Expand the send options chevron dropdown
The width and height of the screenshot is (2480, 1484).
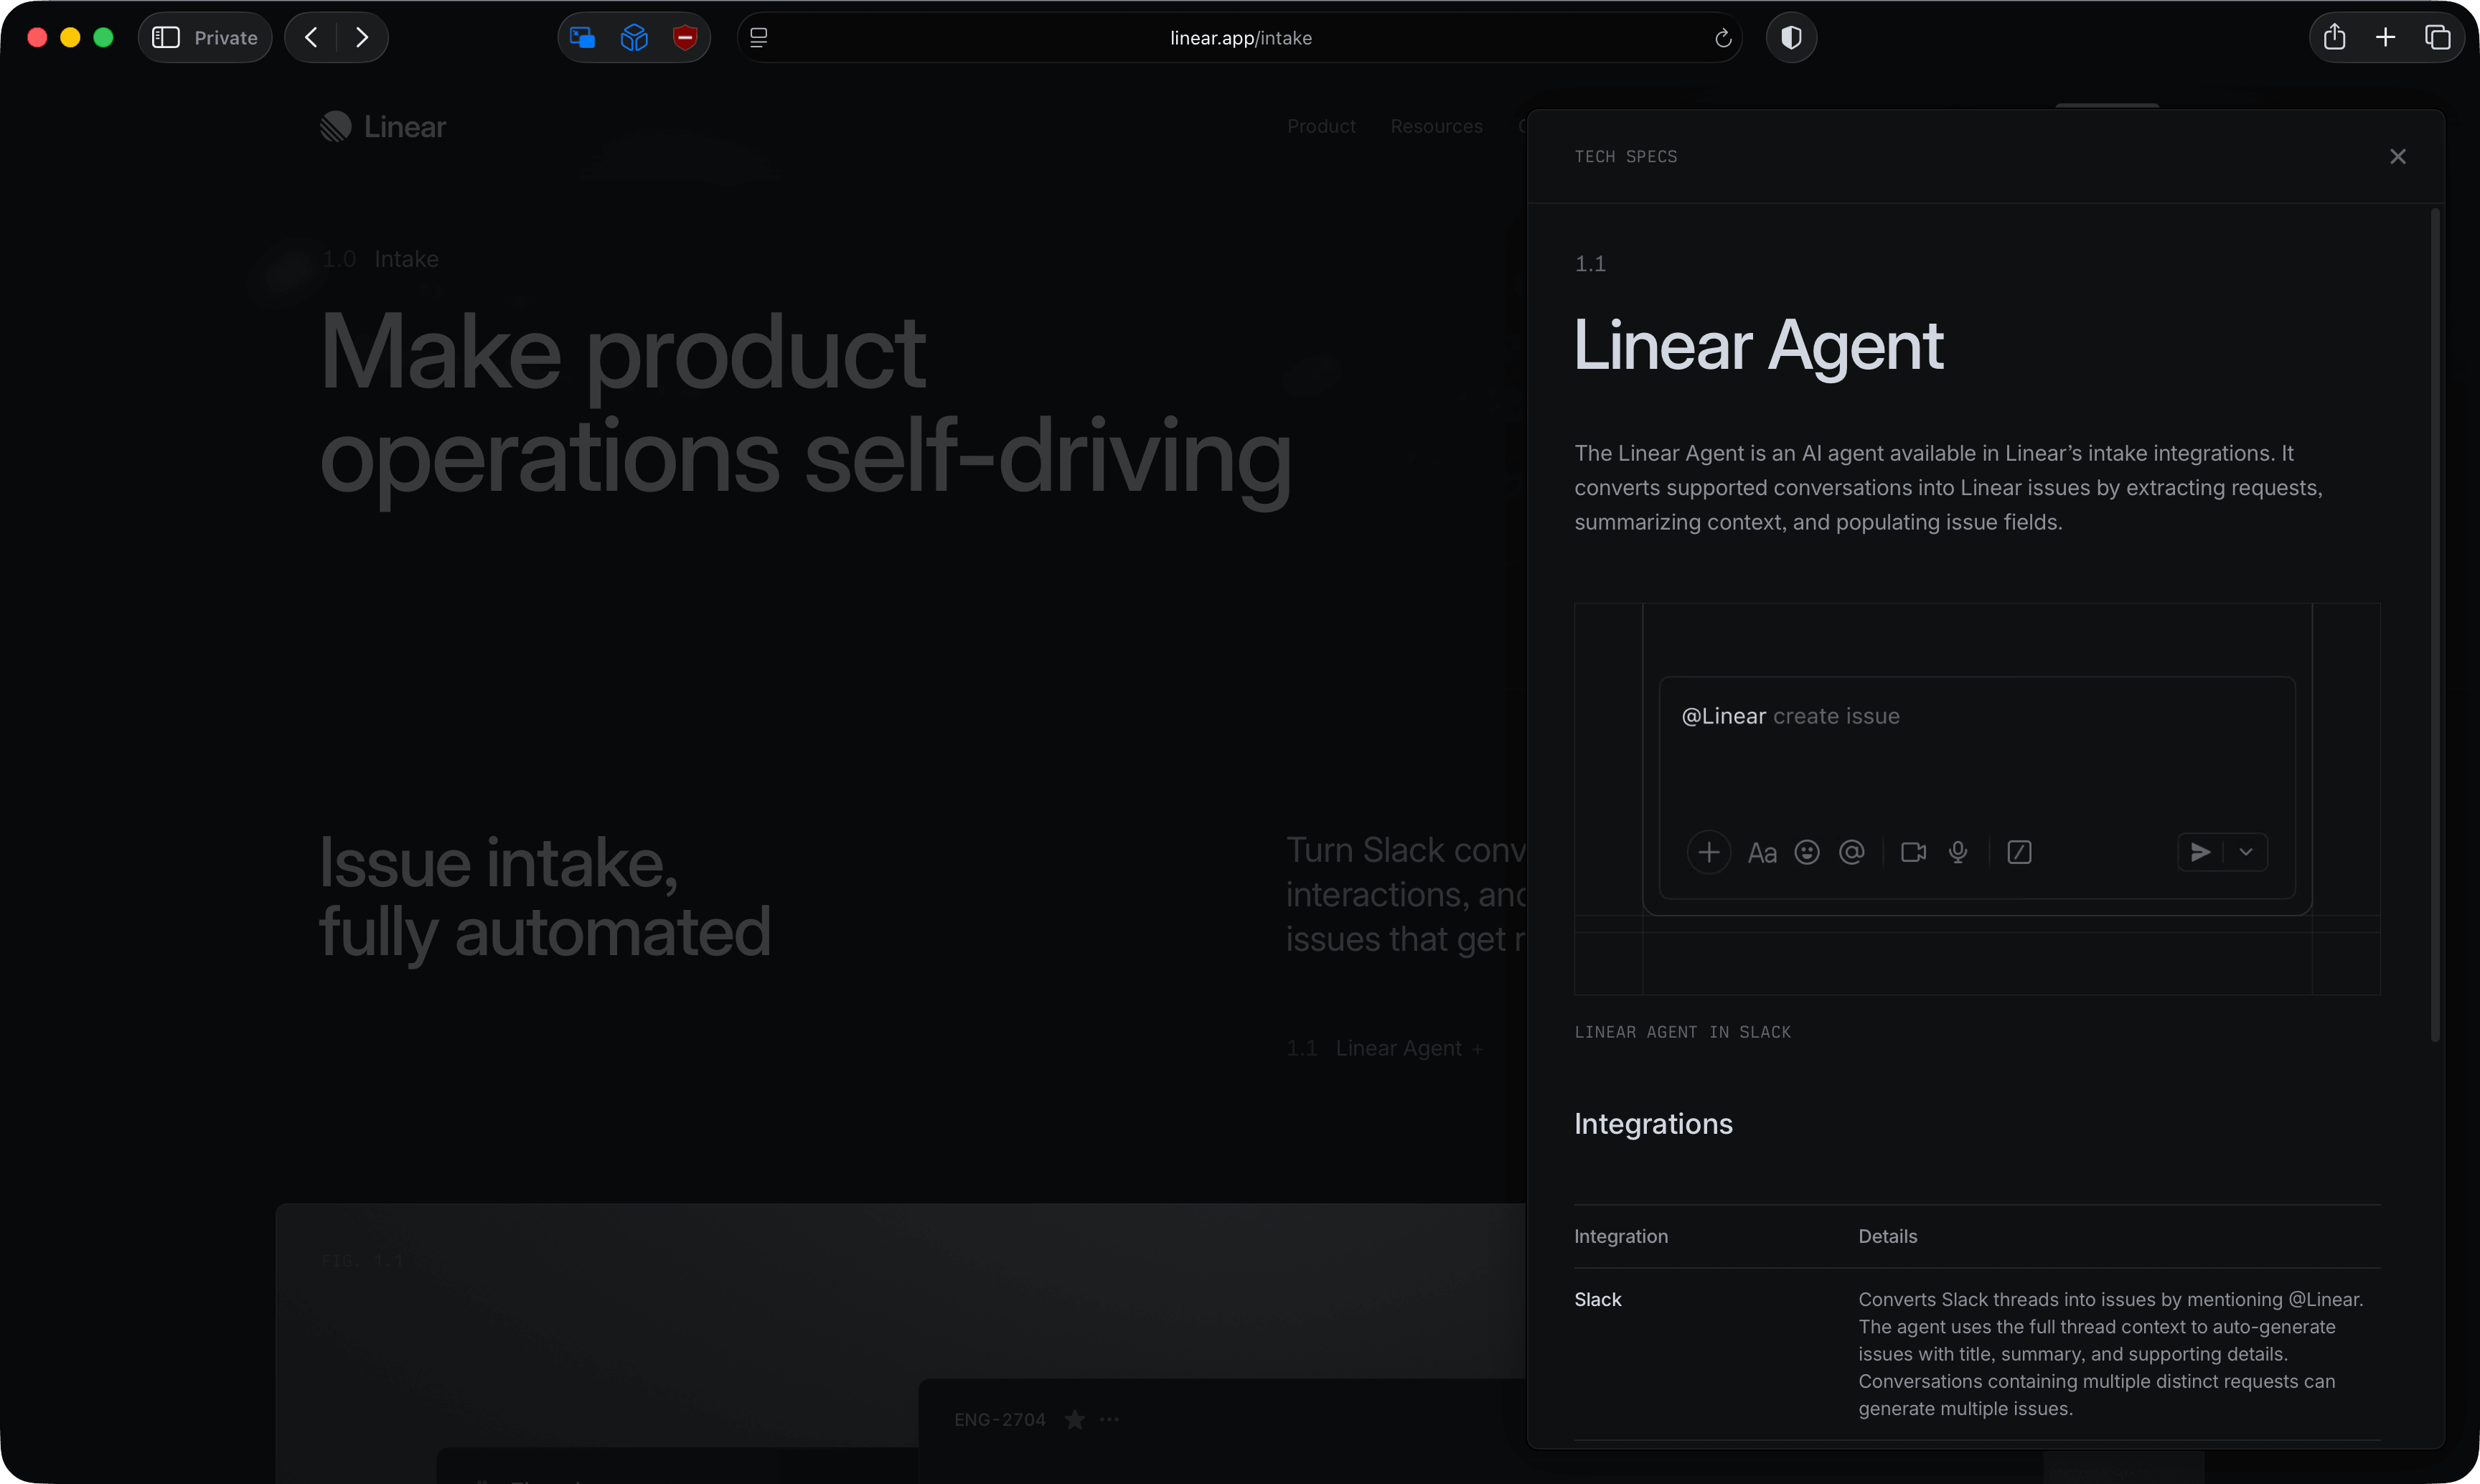(2246, 852)
